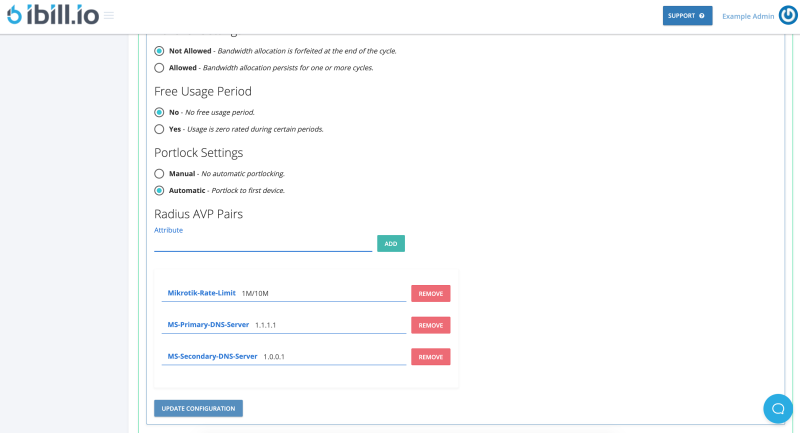Image resolution: width=800 pixels, height=433 pixels.
Task: Set Portlock Settings to Manual
Action: pyautogui.click(x=159, y=174)
